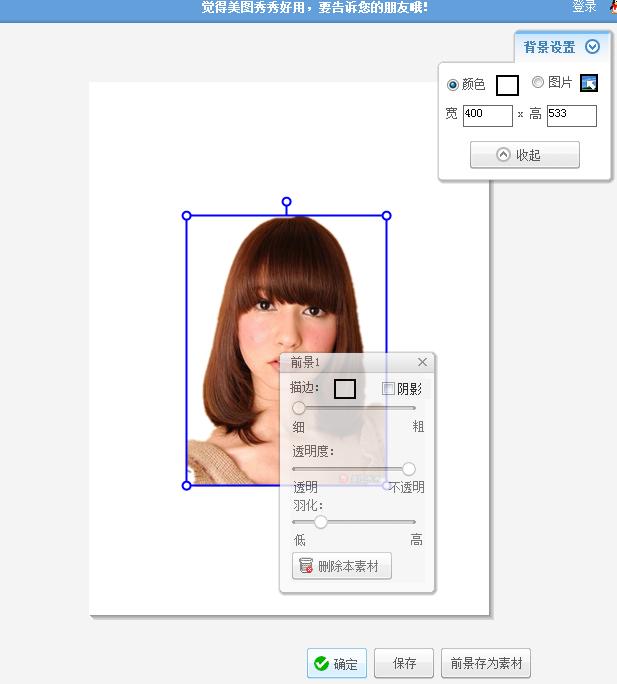The height and width of the screenshot is (684, 617).
Task: Enable the 阴影 shadow checkbox
Action: [x=389, y=389]
